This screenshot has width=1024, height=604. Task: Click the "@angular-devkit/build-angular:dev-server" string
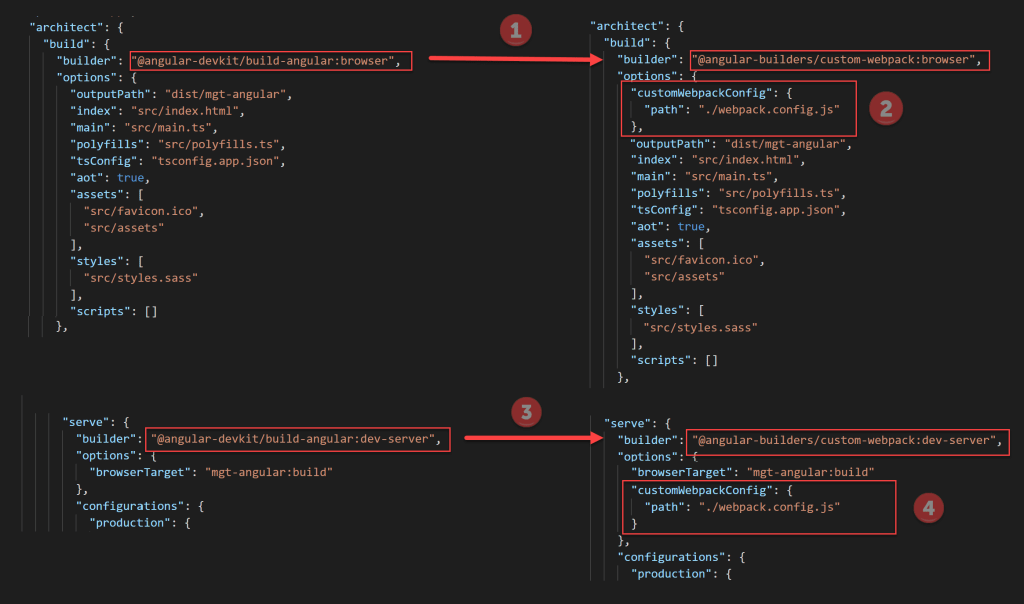[x=299, y=439]
